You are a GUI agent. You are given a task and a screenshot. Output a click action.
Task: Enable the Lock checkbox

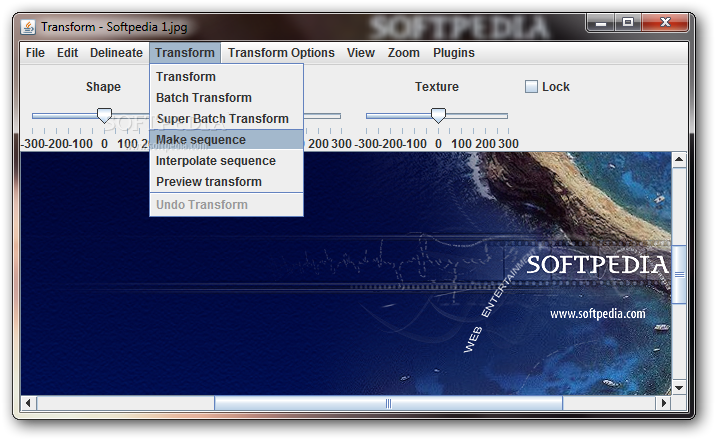(x=531, y=87)
